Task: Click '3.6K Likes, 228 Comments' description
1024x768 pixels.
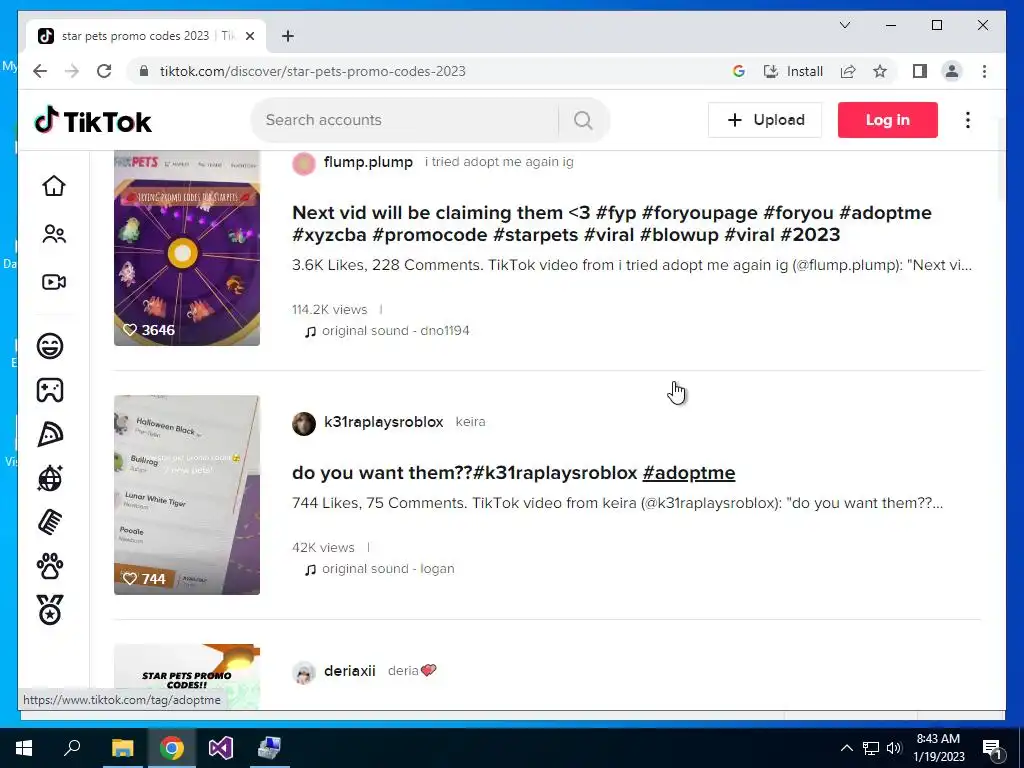Action: (x=632, y=265)
